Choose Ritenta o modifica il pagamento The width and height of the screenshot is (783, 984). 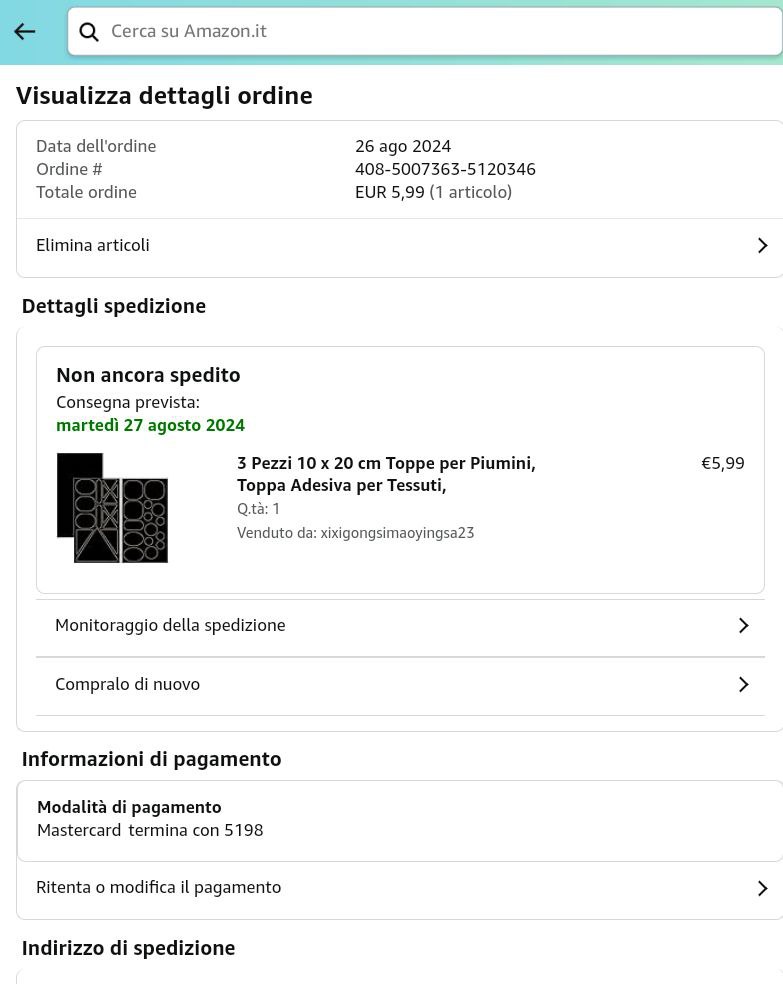click(x=158, y=887)
